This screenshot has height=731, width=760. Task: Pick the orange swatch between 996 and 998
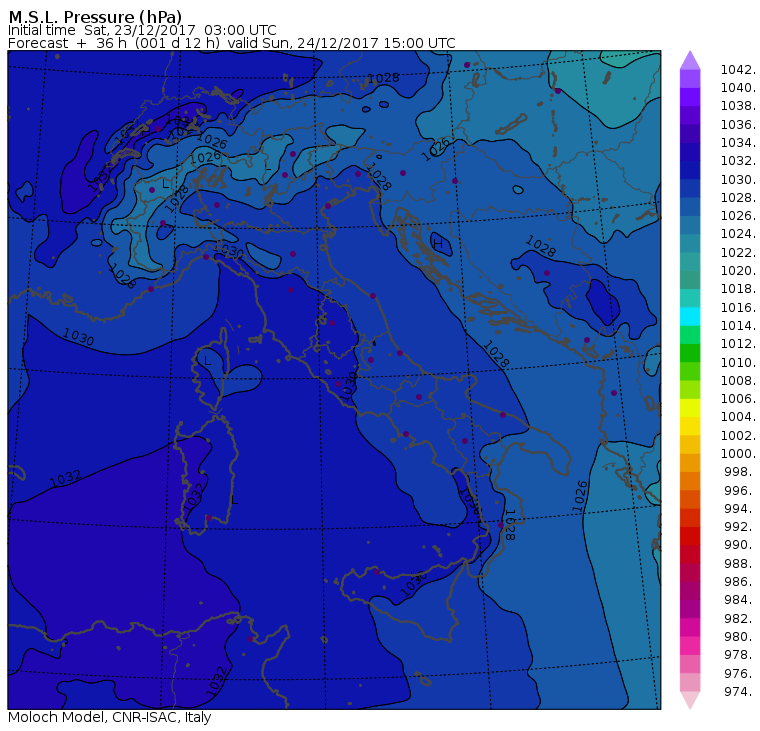click(690, 481)
